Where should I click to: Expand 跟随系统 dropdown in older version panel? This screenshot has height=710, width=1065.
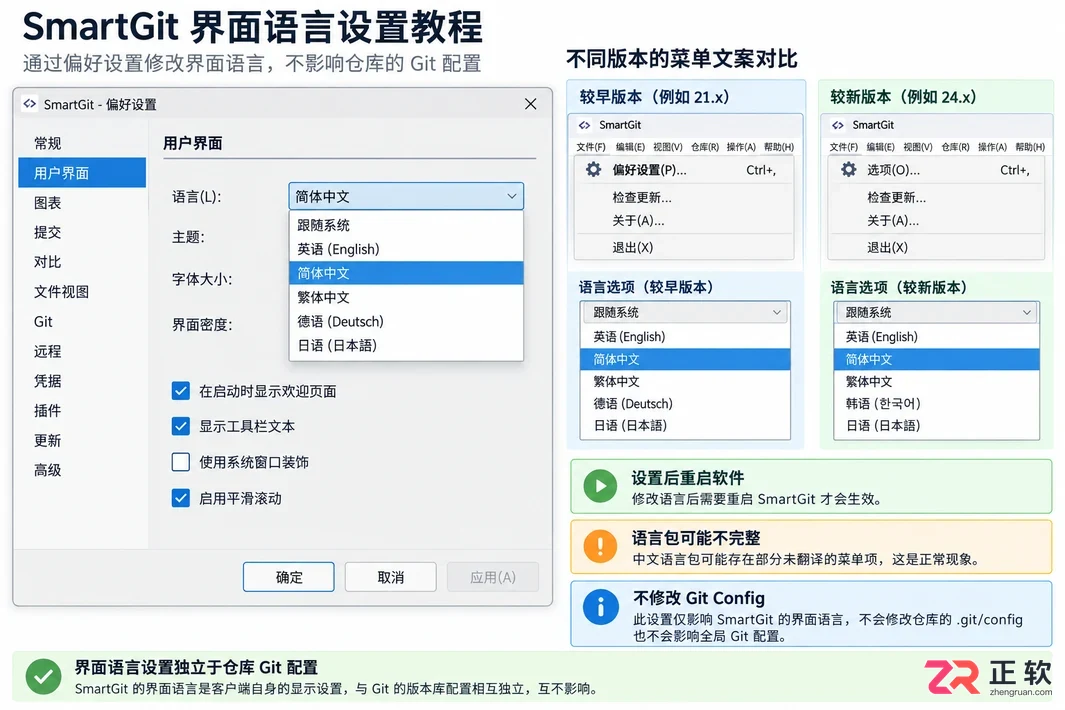pyautogui.click(x=685, y=313)
